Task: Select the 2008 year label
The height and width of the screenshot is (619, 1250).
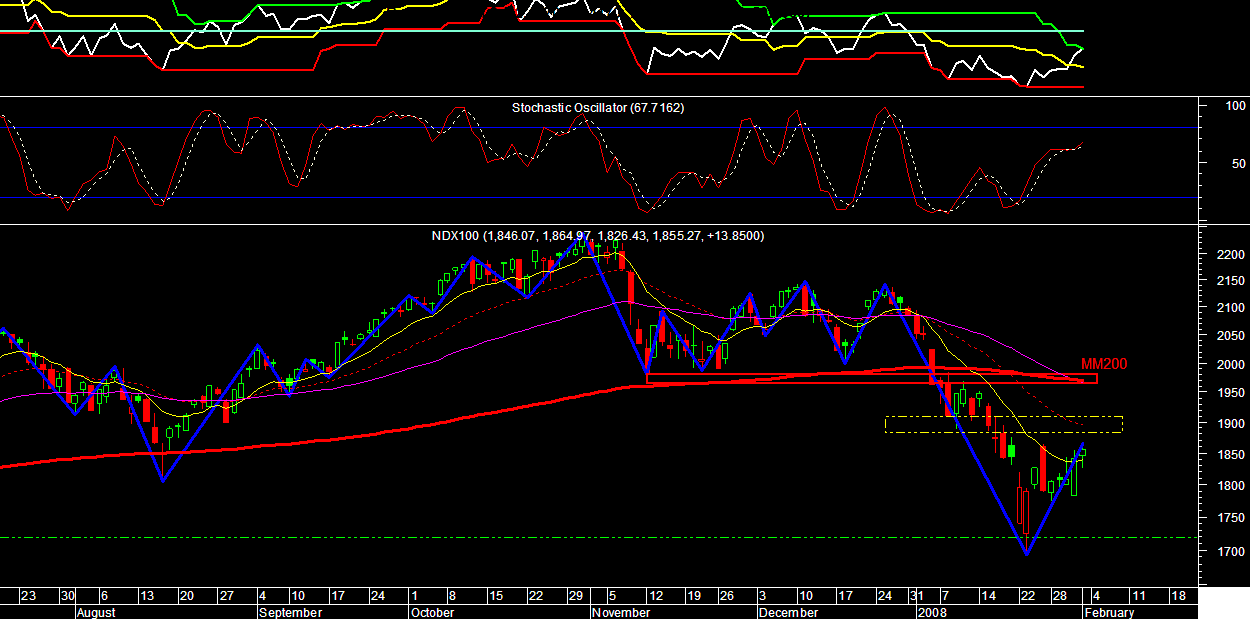Action: (x=931, y=612)
